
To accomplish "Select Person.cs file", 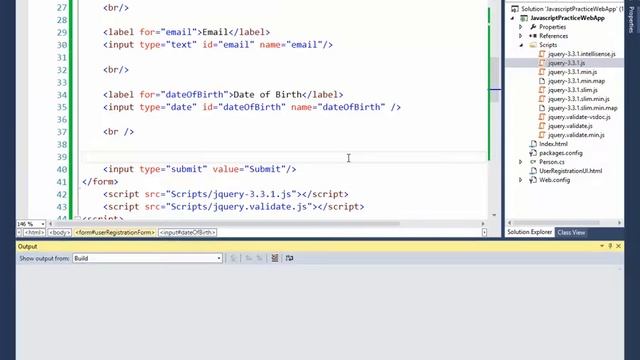I will point(551,162).
